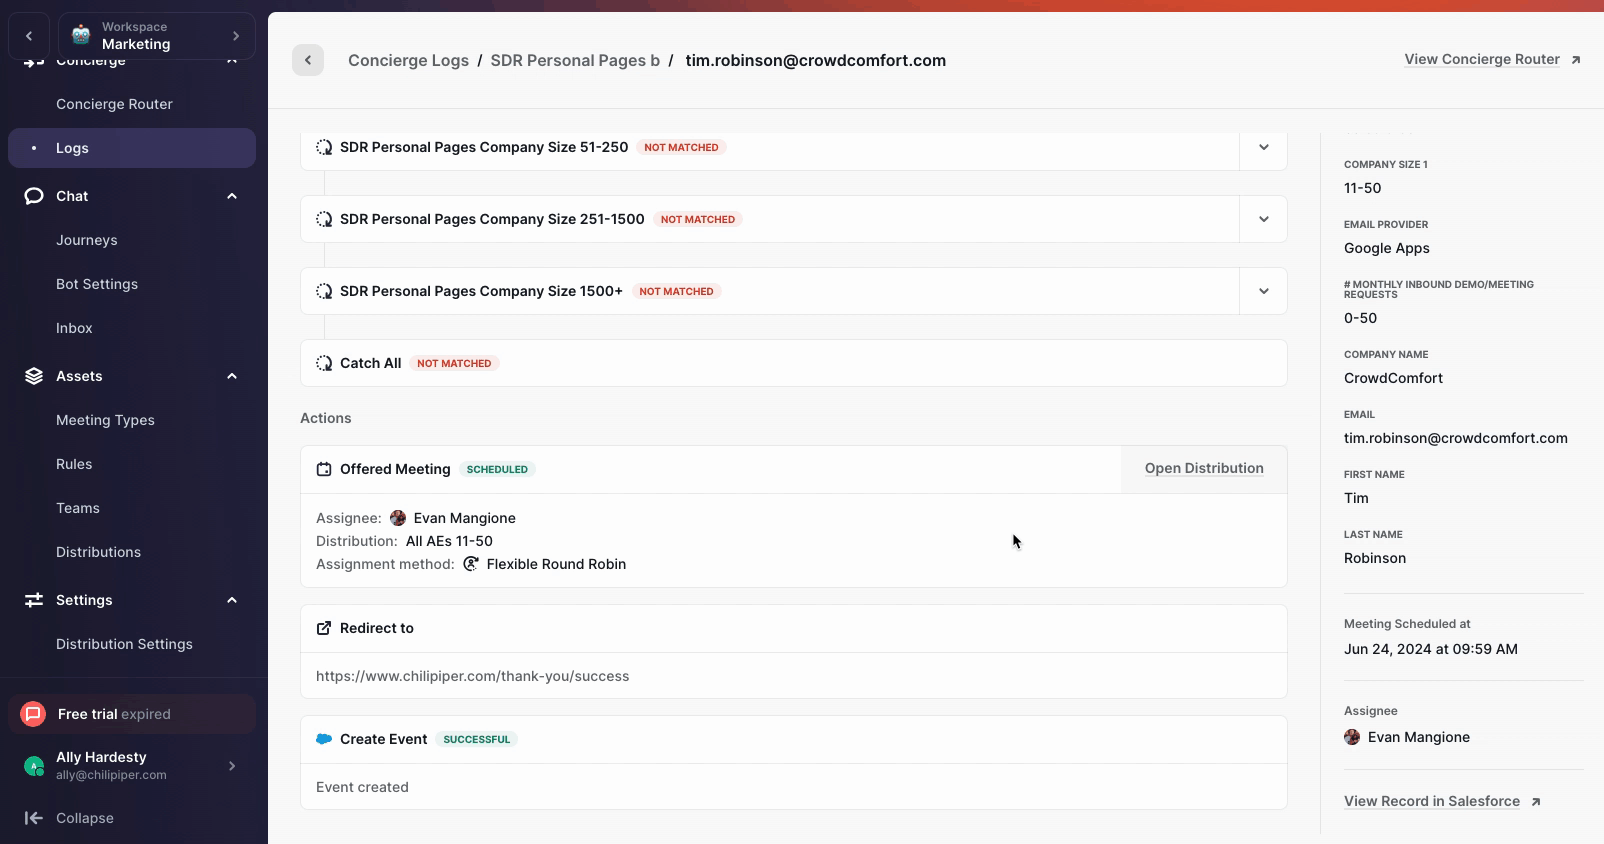Click the chilipiper thank-you success URL
Image resolution: width=1604 pixels, height=844 pixels.
473,676
